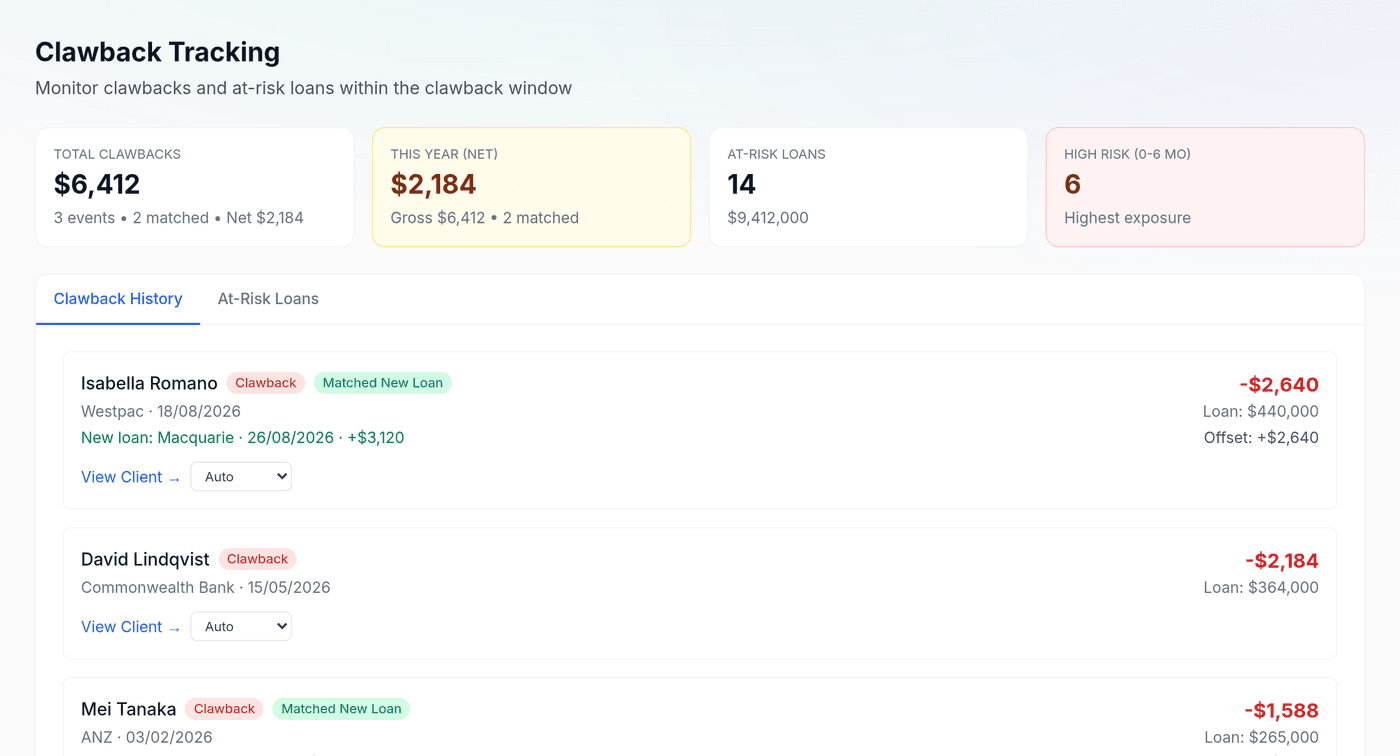
Task: Click the Highest exposure label
Action: click(1127, 217)
